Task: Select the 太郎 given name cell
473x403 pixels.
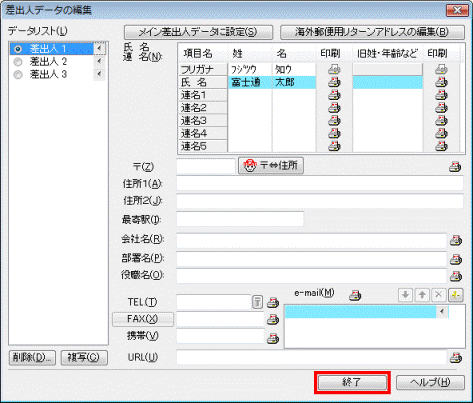Action: (x=294, y=82)
